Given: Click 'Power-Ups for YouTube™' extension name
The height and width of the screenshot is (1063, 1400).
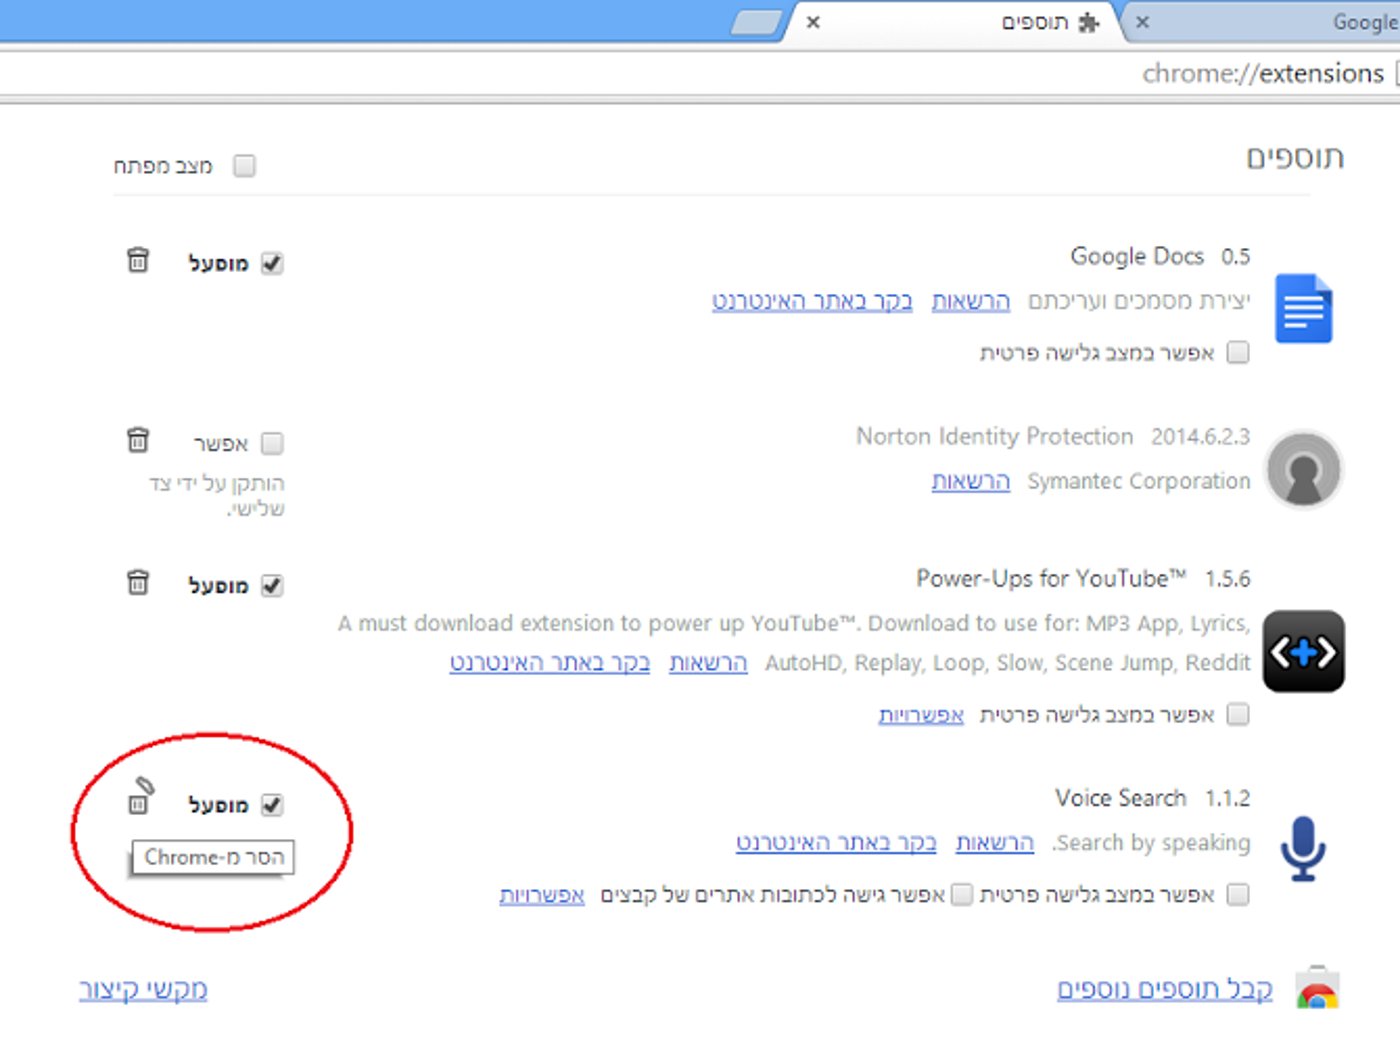Looking at the screenshot, I should coord(1051,579).
